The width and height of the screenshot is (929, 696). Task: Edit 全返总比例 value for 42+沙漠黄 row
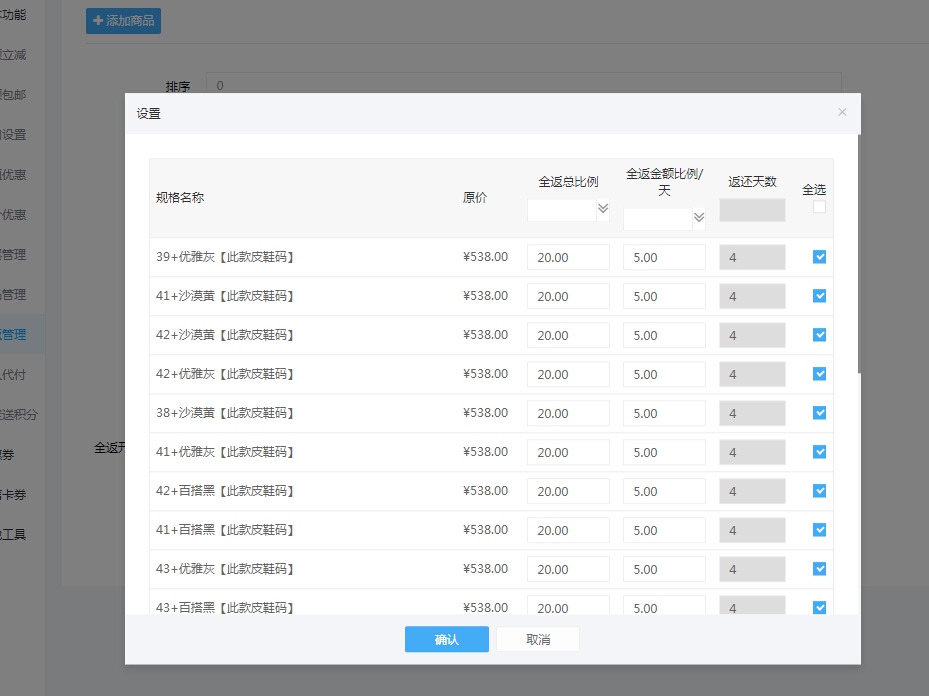568,335
